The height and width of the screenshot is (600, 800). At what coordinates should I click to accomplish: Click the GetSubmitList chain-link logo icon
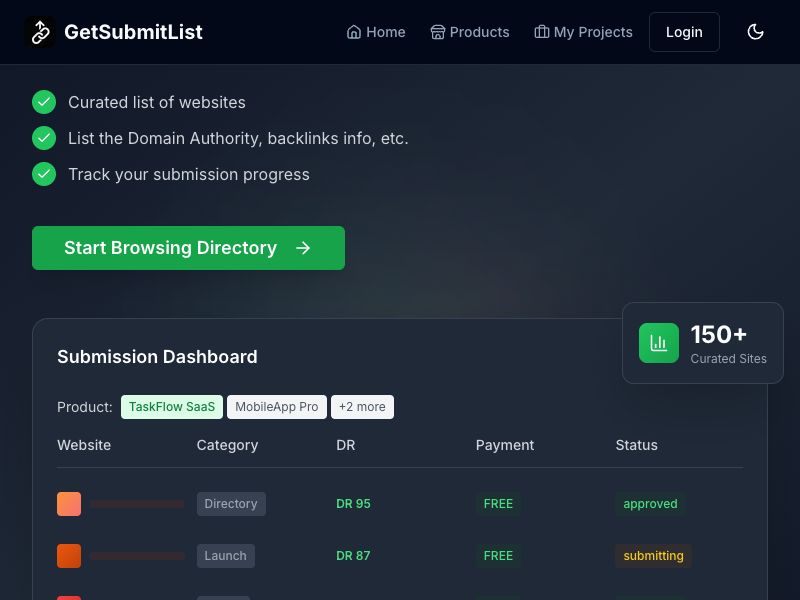pyautogui.click(x=40, y=32)
